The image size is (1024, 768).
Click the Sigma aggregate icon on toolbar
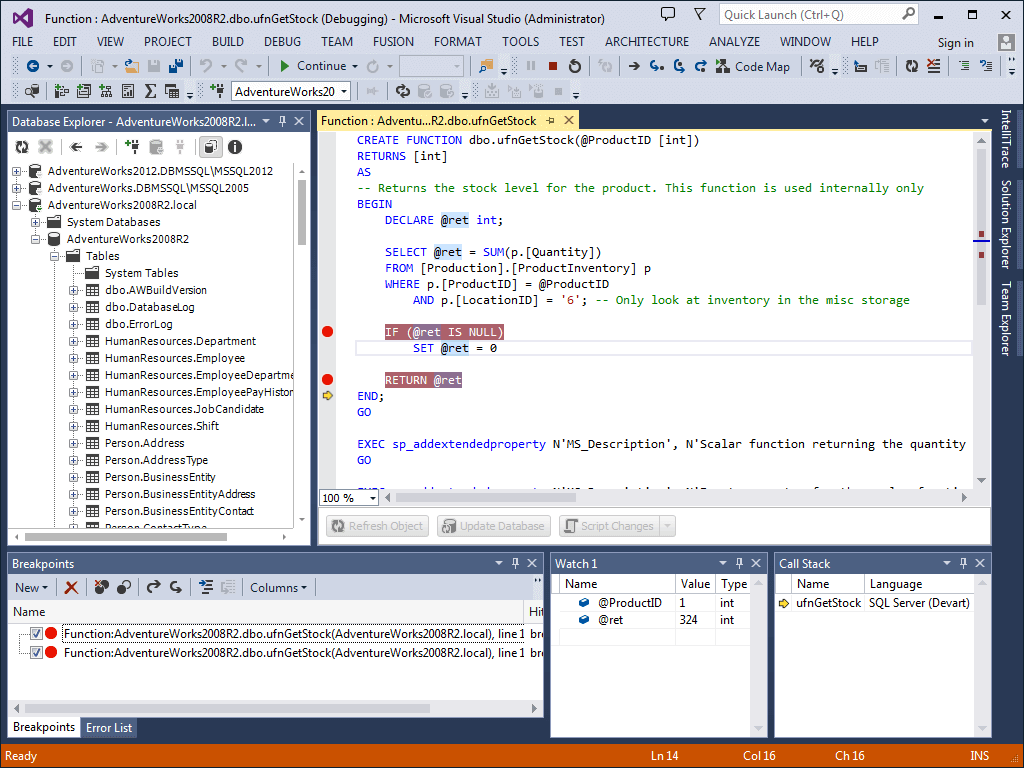pyautogui.click(x=150, y=91)
